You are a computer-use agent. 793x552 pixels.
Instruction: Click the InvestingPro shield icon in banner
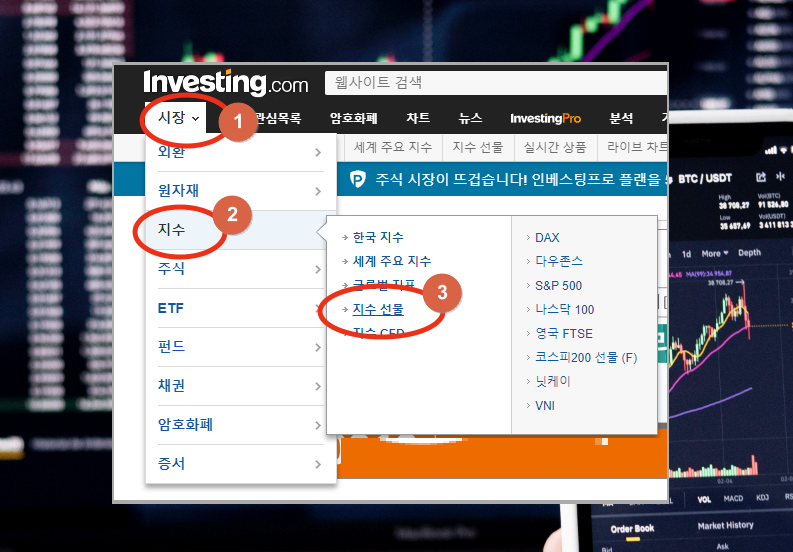(x=358, y=179)
